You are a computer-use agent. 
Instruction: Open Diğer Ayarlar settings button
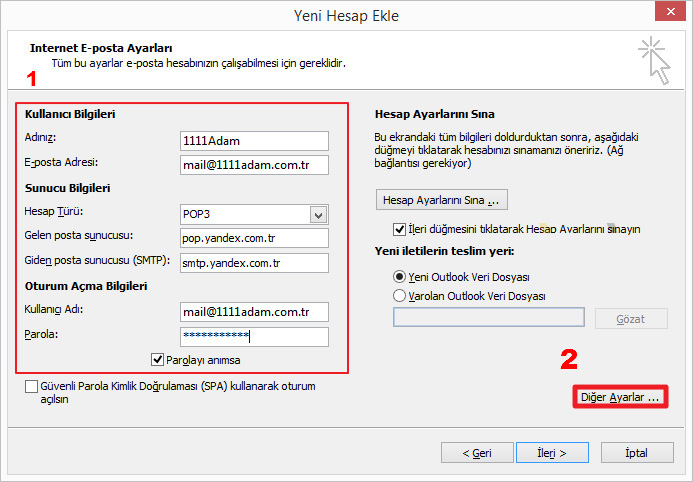[x=620, y=397]
